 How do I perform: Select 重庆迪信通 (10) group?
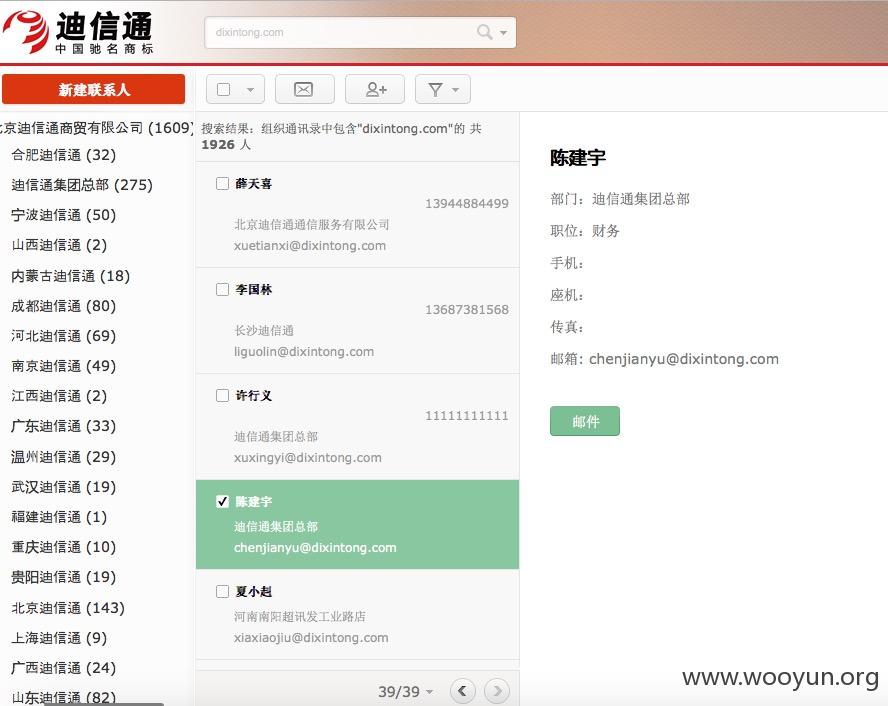pyautogui.click(x=63, y=547)
